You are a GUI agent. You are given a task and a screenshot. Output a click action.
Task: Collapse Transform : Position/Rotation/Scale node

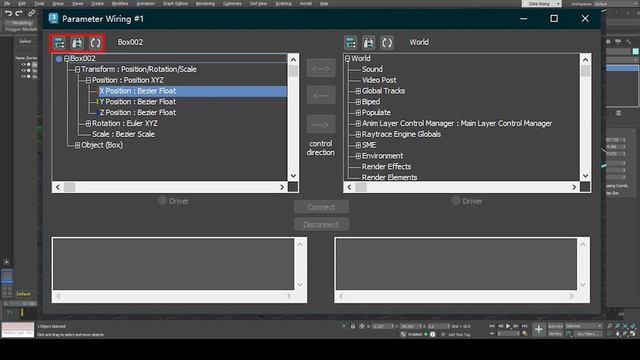click(x=77, y=69)
